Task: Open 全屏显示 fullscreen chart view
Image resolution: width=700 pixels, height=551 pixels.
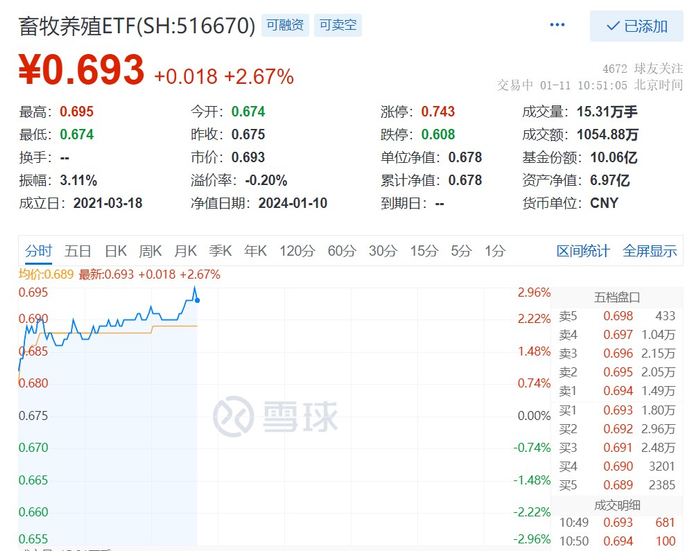Action: click(650, 251)
